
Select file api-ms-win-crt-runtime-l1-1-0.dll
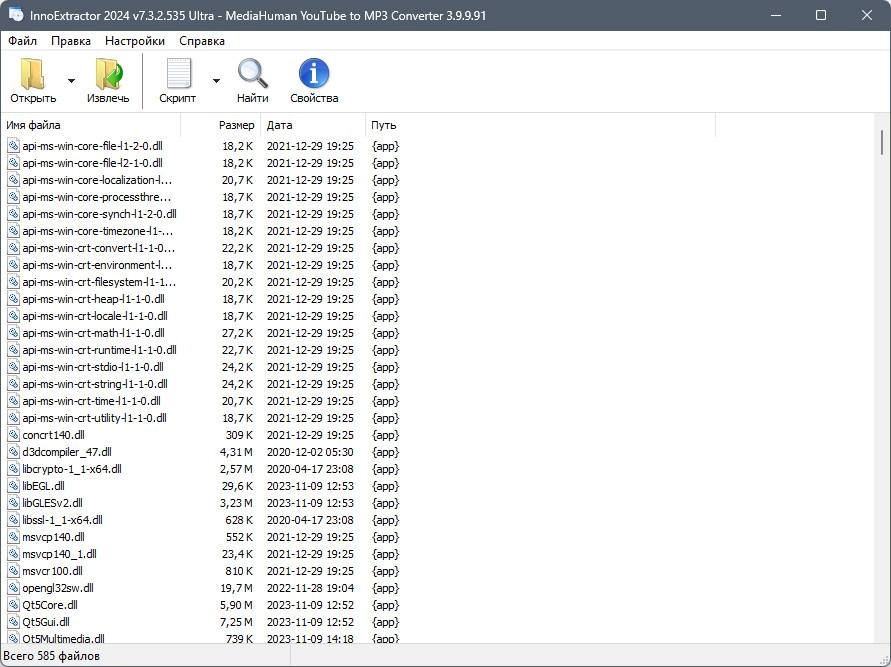pyautogui.click(x=99, y=351)
